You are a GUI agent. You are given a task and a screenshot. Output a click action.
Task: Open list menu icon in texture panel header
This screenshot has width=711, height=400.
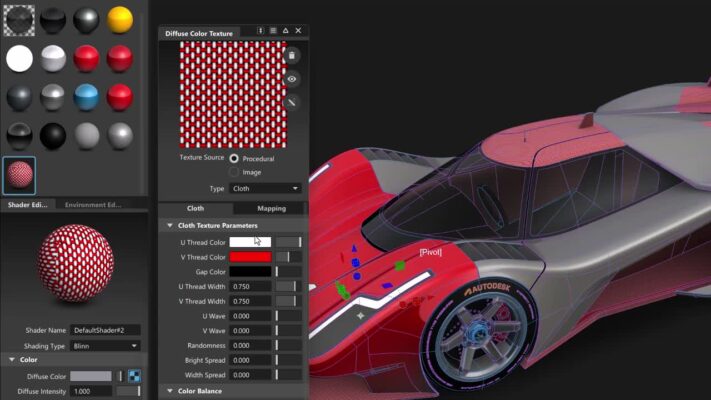point(273,30)
